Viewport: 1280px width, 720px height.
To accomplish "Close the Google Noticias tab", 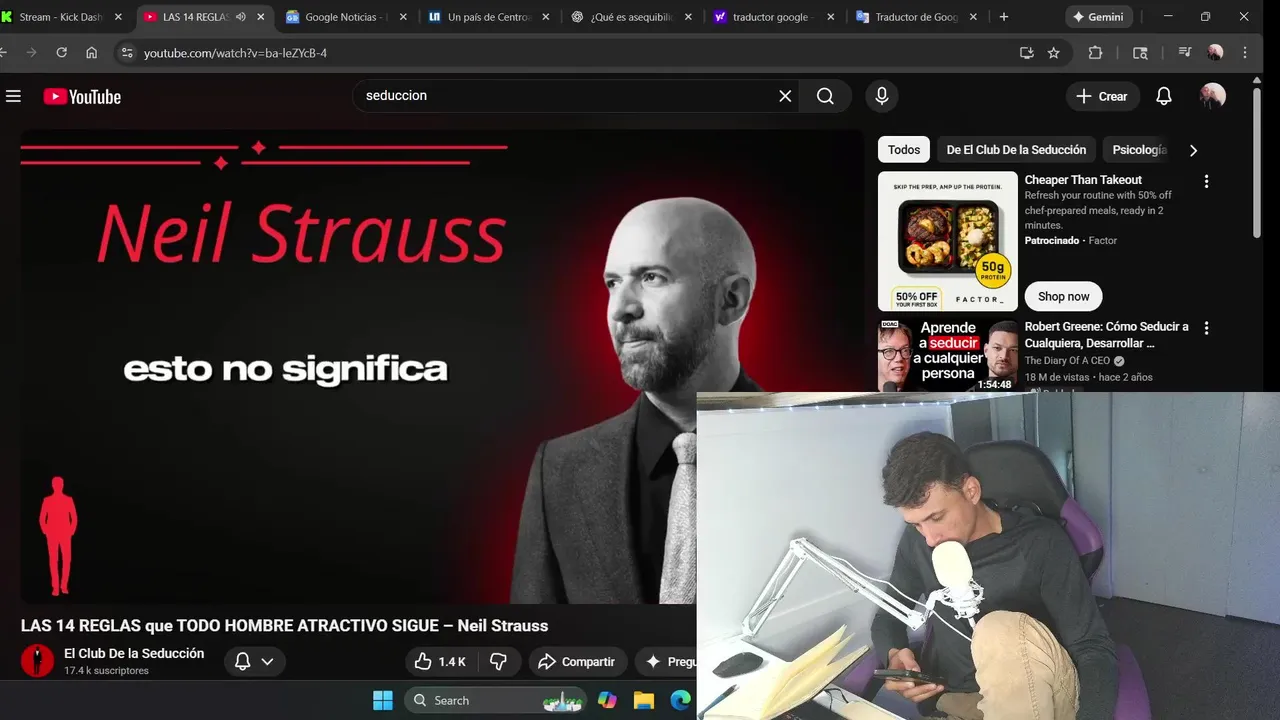I will tap(403, 17).
